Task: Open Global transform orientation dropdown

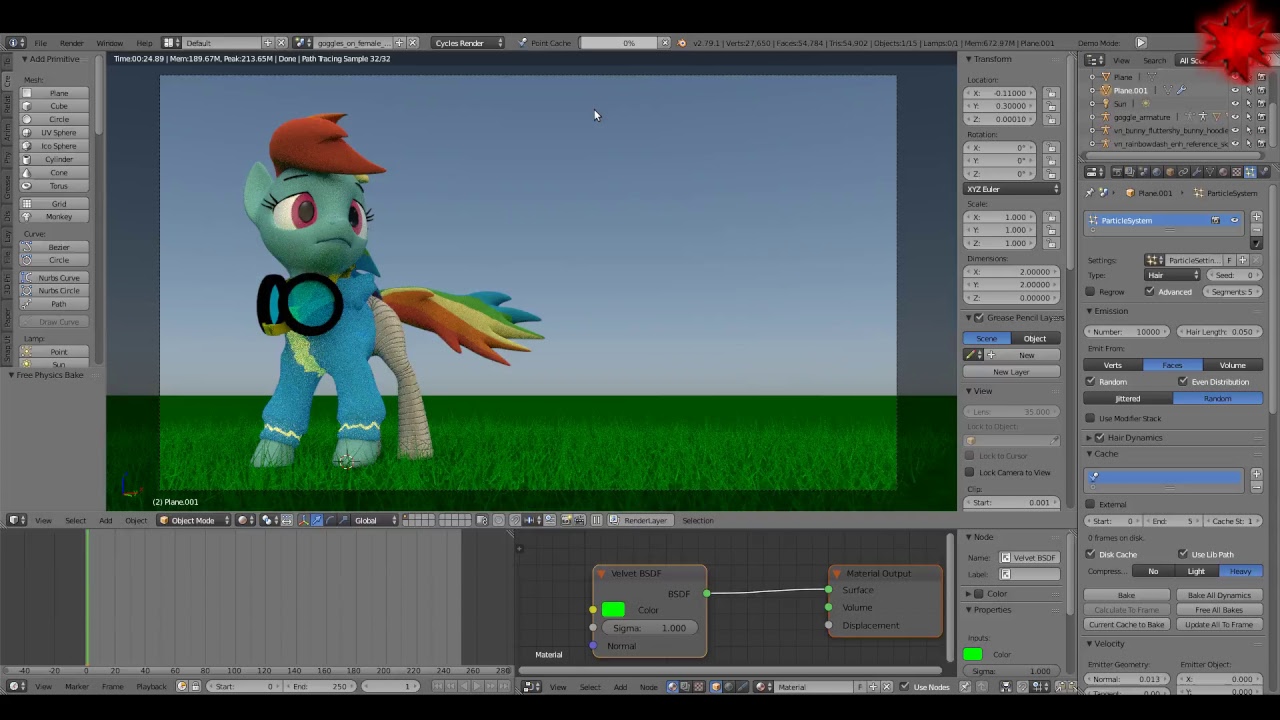Action: (375, 520)
